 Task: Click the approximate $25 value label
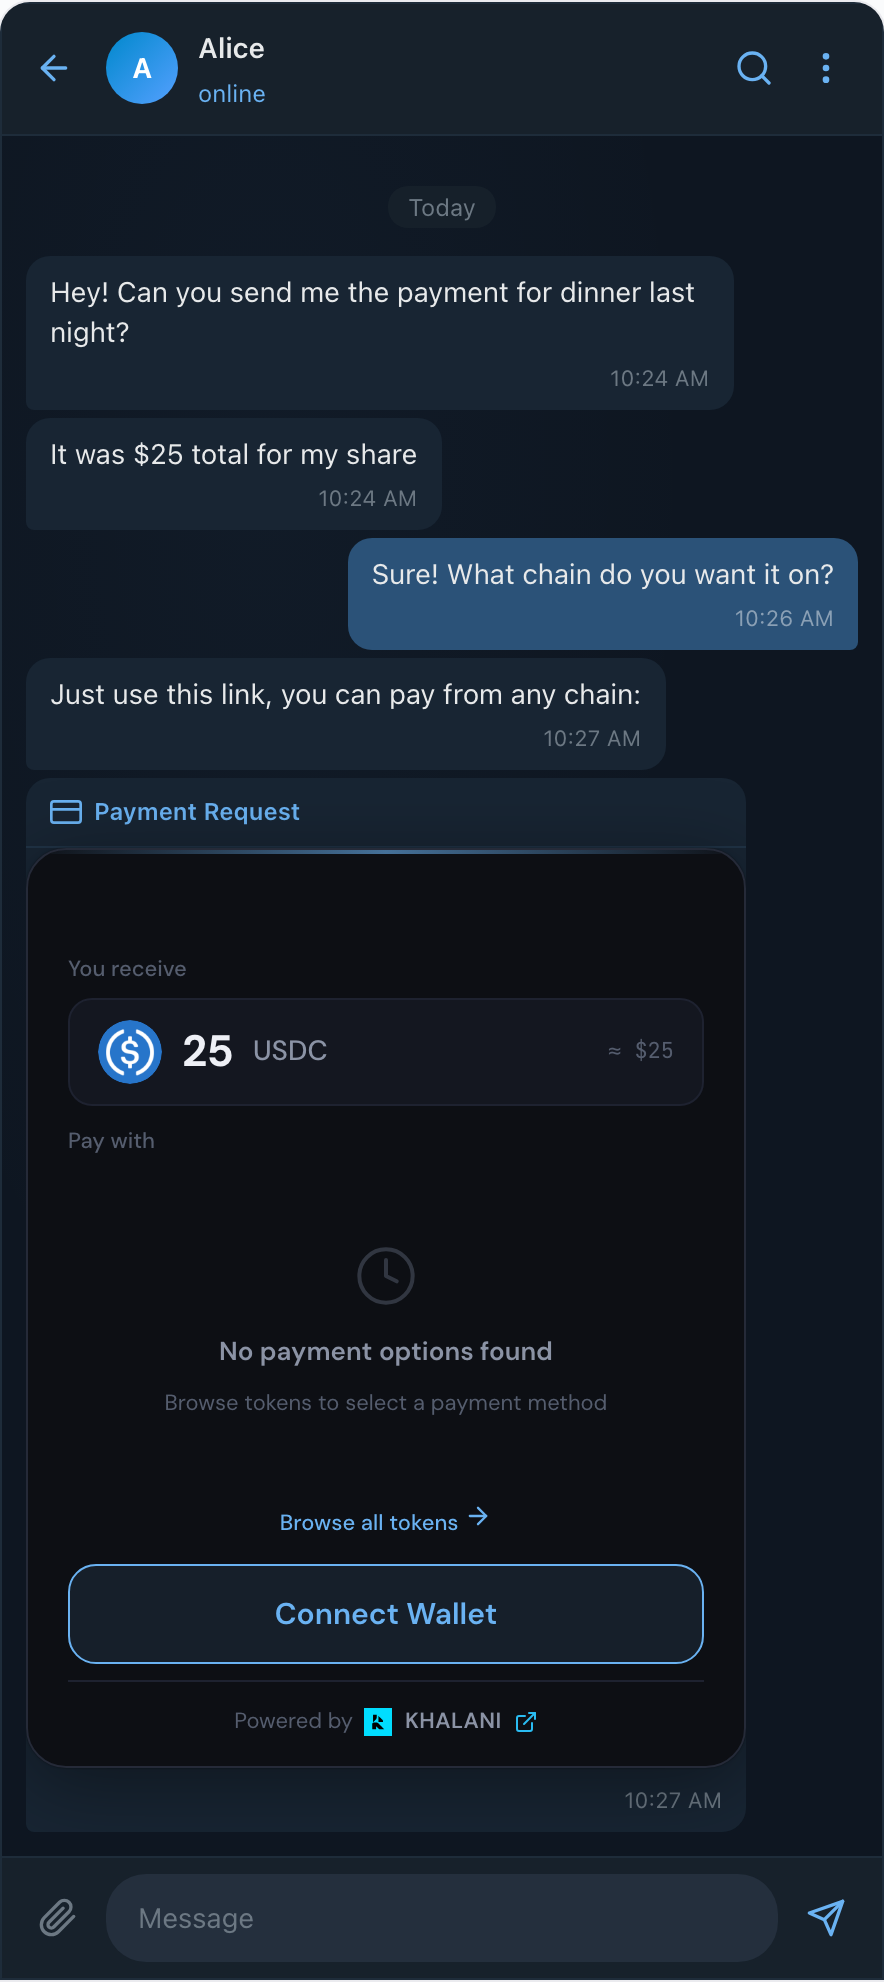point(639,1050)
